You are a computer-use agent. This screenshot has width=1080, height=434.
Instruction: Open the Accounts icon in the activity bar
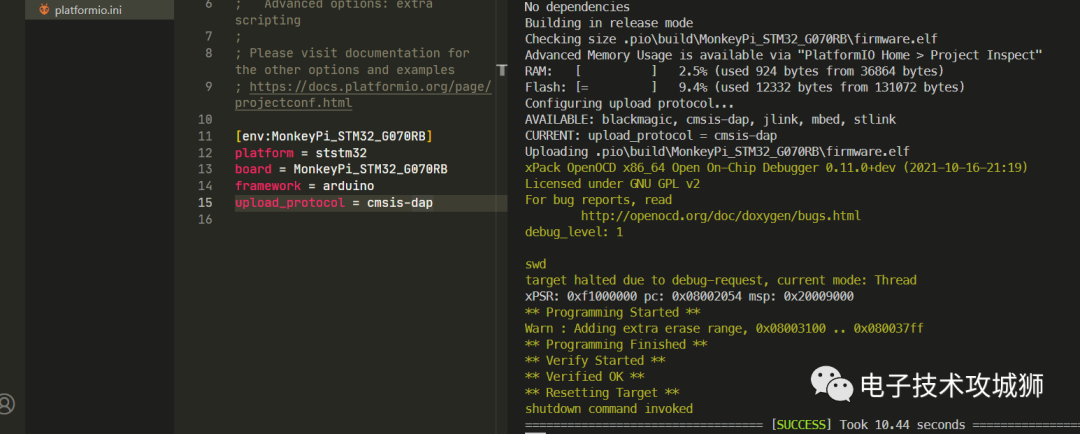pos(7,404)
